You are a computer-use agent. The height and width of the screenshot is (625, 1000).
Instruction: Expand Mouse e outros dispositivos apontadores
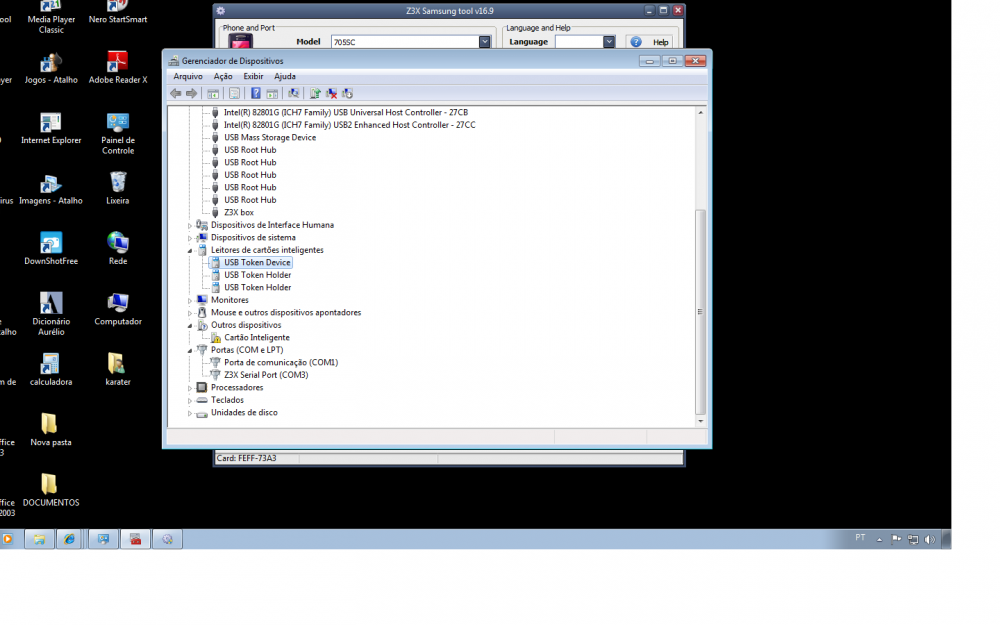pyautogui.click(x=189, y=313)
